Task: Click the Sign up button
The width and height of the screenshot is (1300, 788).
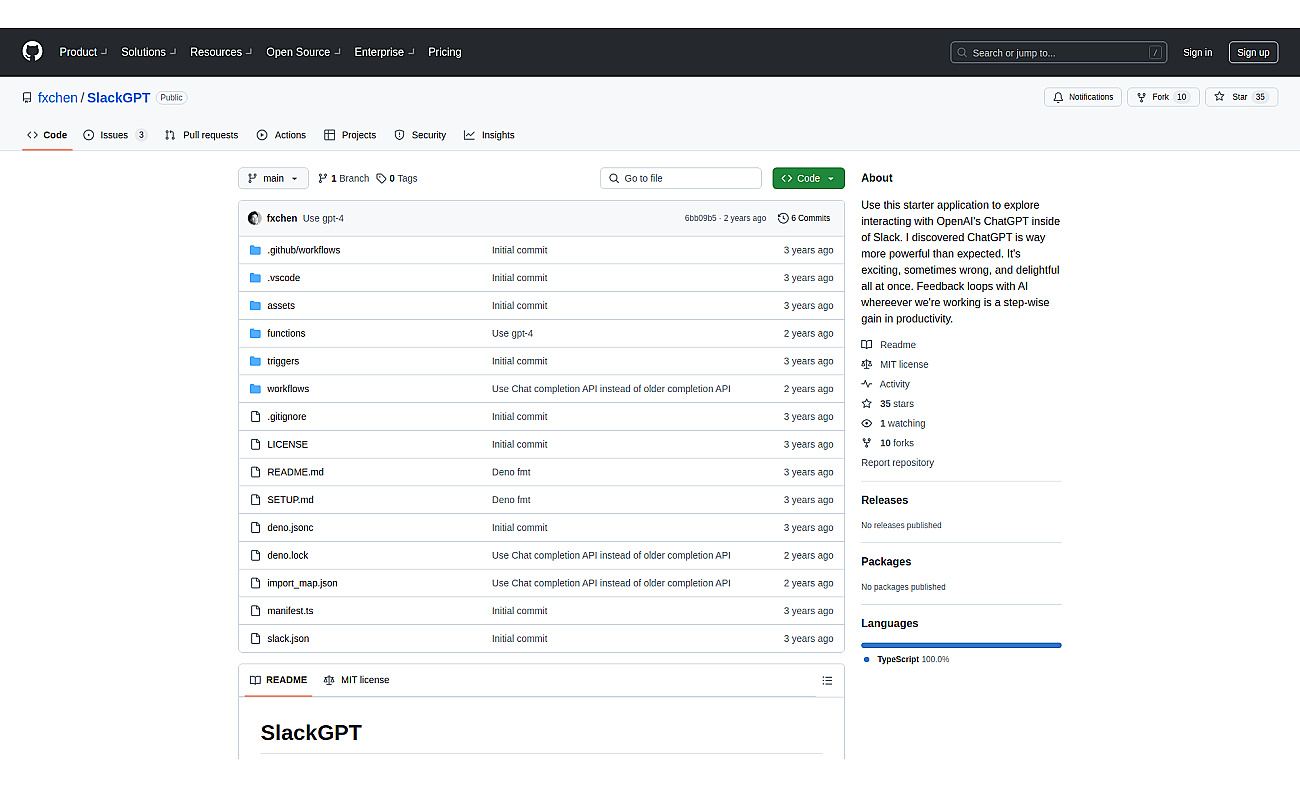Action: click(1253, 53)
